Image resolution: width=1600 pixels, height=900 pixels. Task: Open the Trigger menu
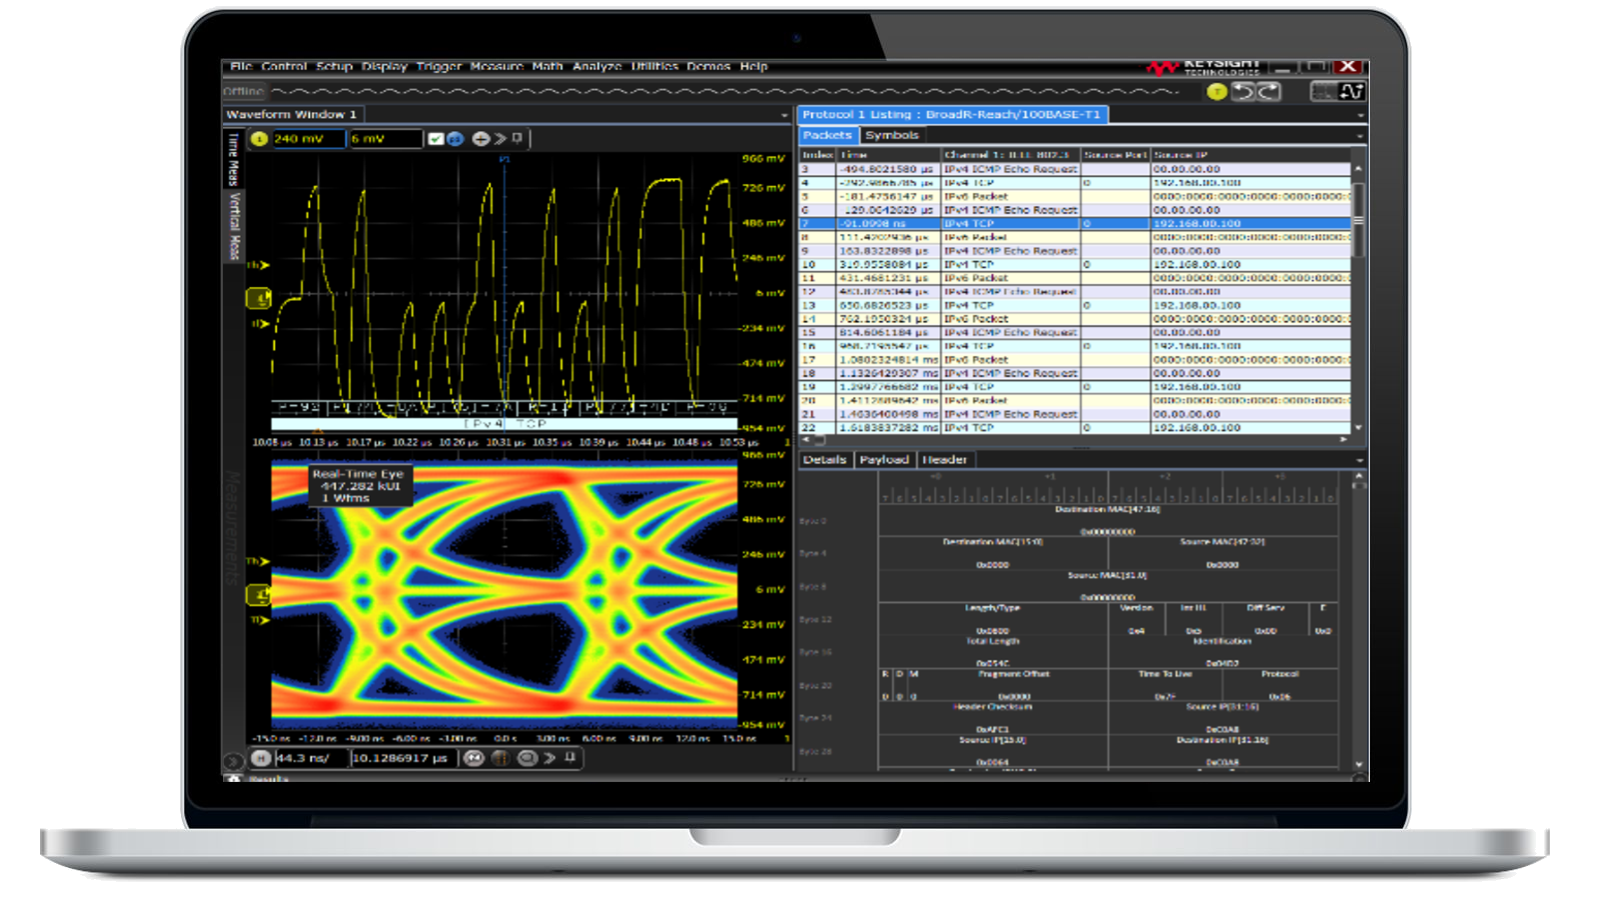(439, 67)
